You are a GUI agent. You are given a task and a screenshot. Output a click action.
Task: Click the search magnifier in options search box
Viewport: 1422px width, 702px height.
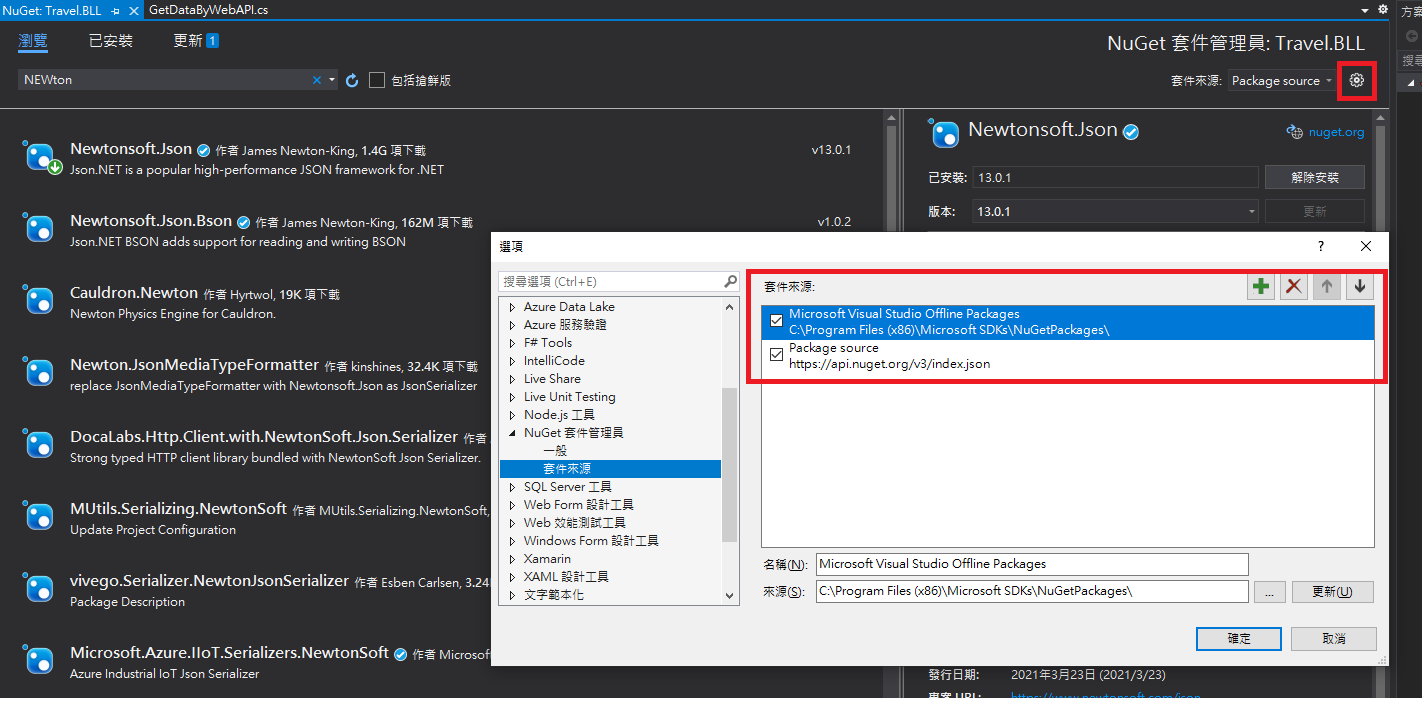point(730,282)
